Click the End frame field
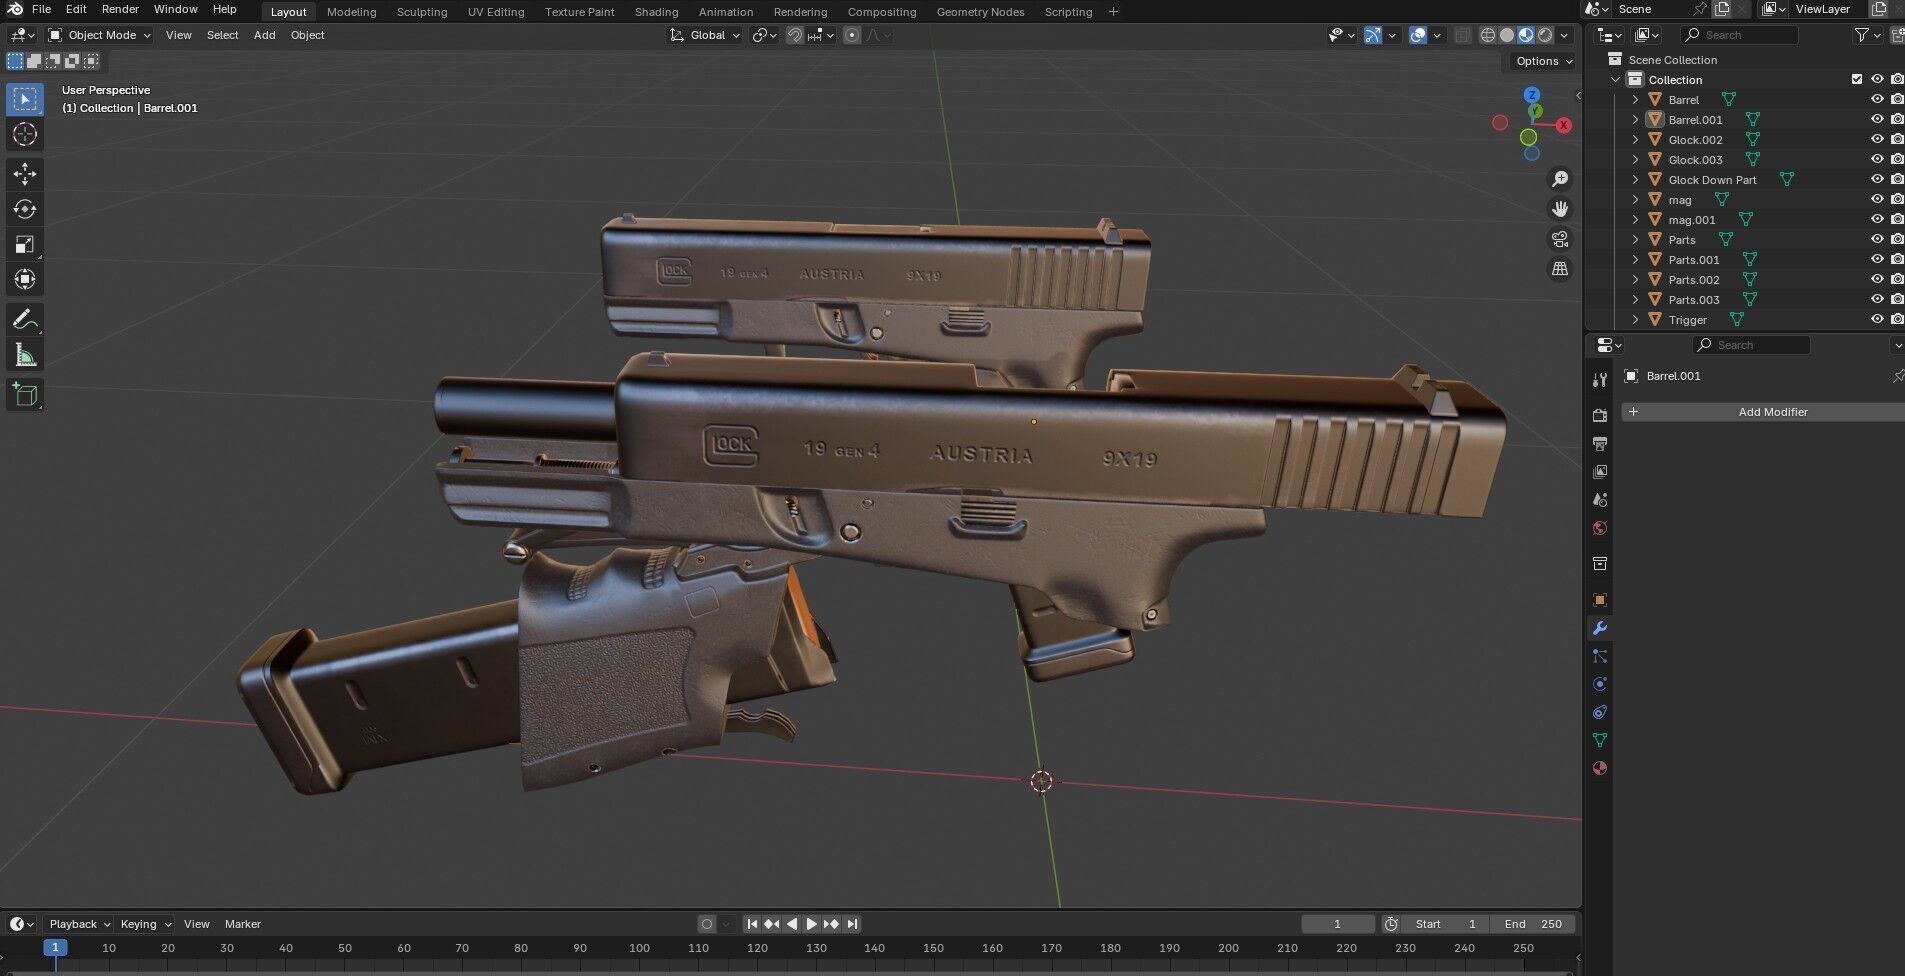This screenshot has width=1905, height=976. tap(1533, 924)
